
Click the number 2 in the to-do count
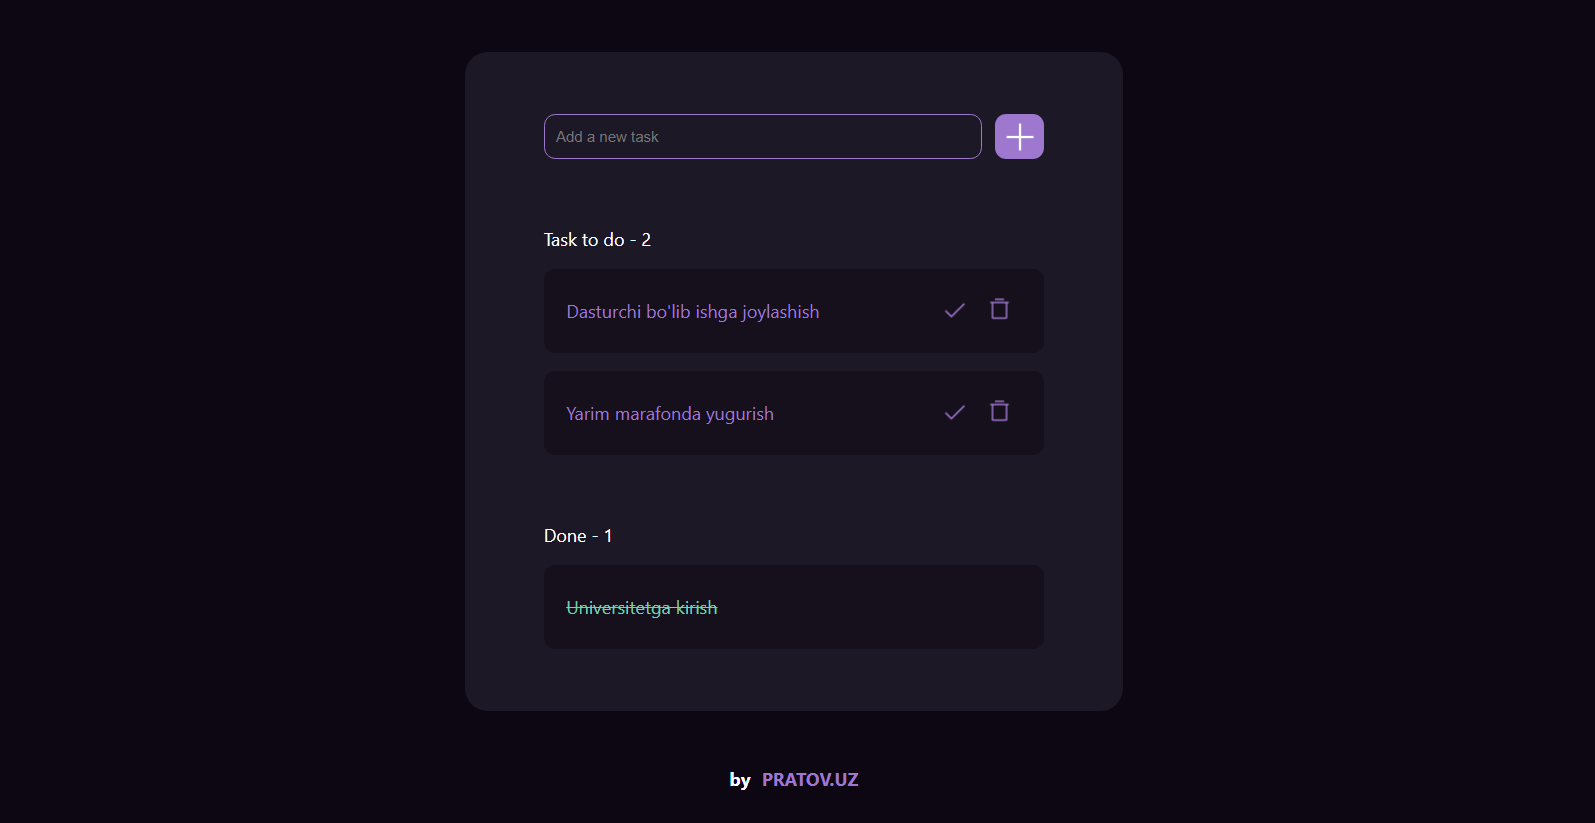[646, 240]
